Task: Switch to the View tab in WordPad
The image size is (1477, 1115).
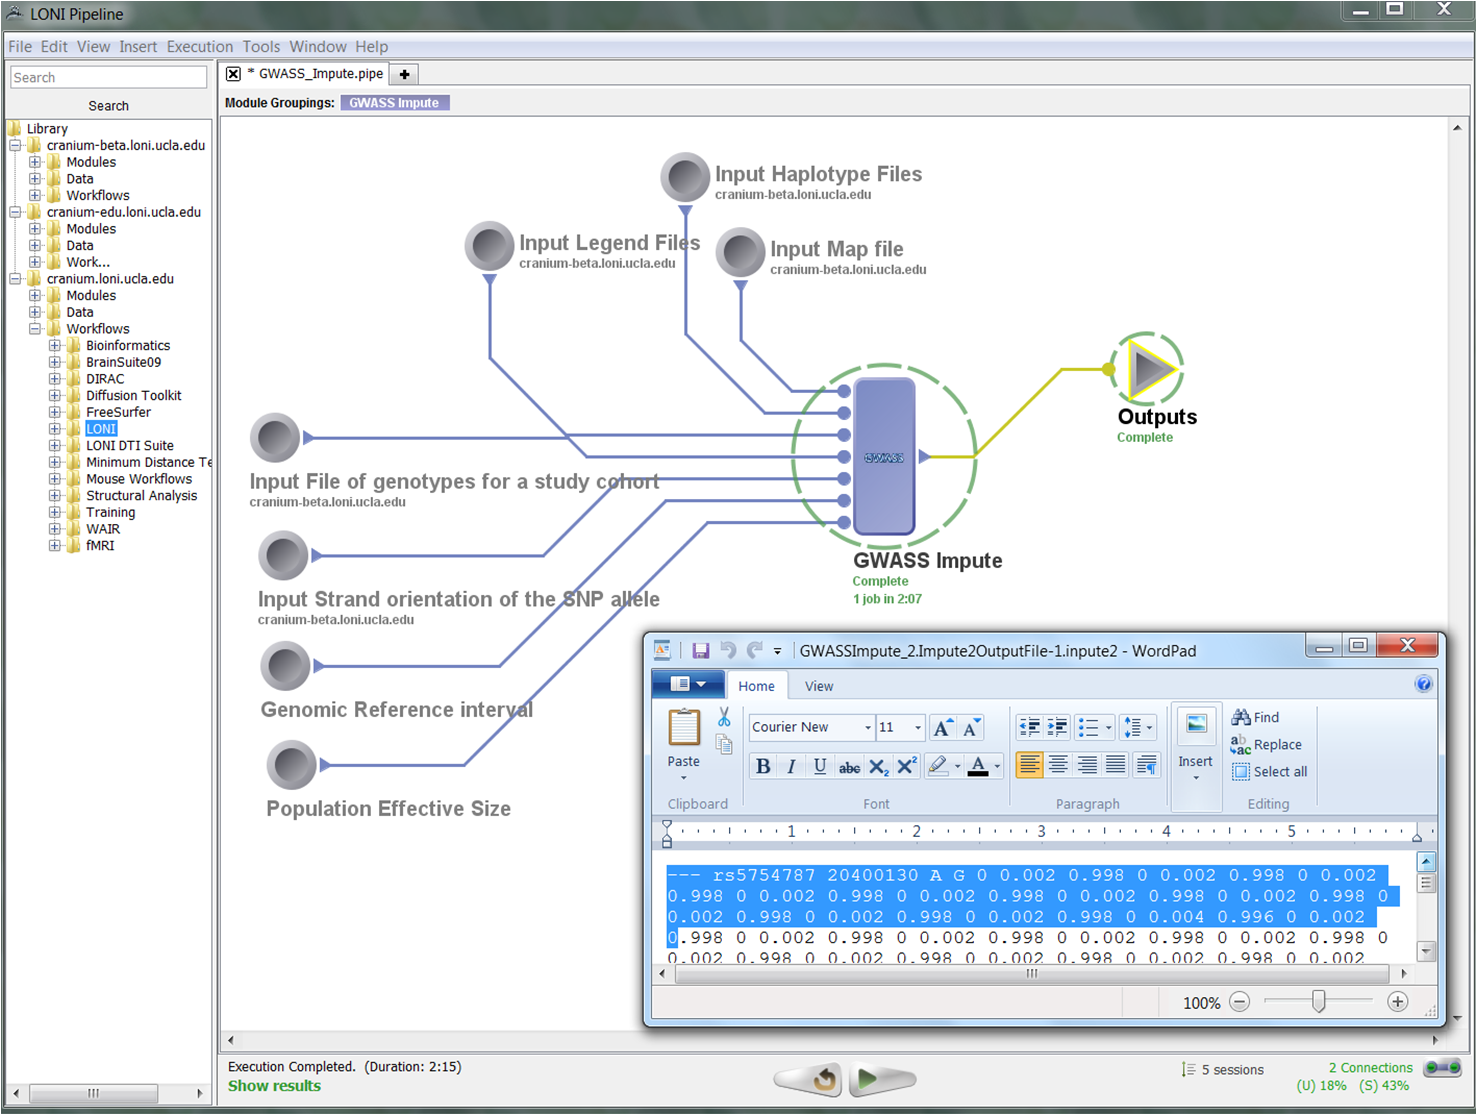Action: click(x=819, y=686)
